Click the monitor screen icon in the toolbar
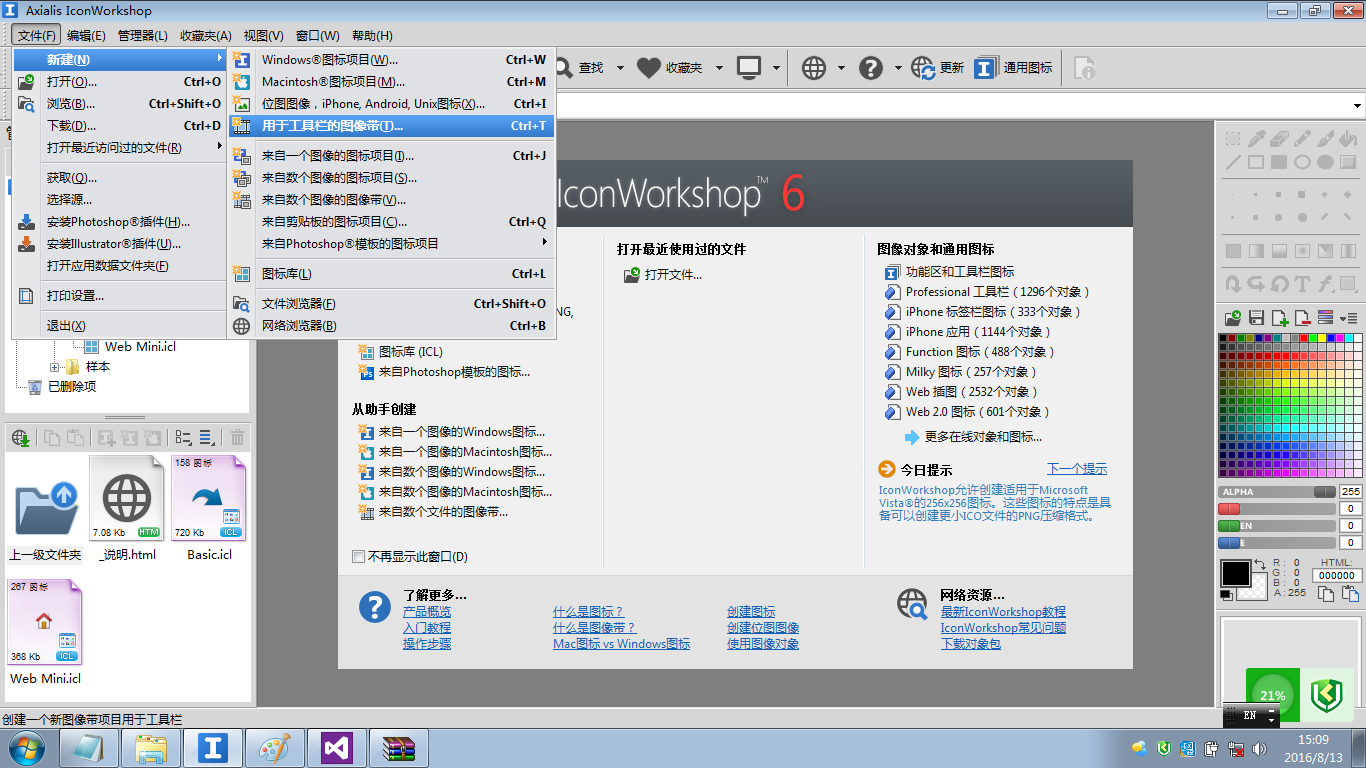The width and height of the screenshot is (1366, 768). [x=748, y=67]
